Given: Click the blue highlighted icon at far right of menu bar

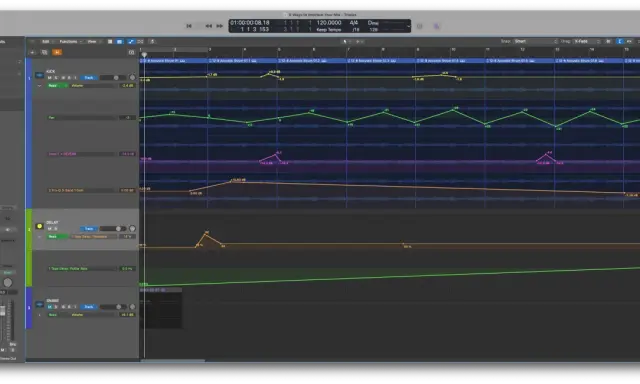Looking at the screenshot, I should tap(620, 41).
